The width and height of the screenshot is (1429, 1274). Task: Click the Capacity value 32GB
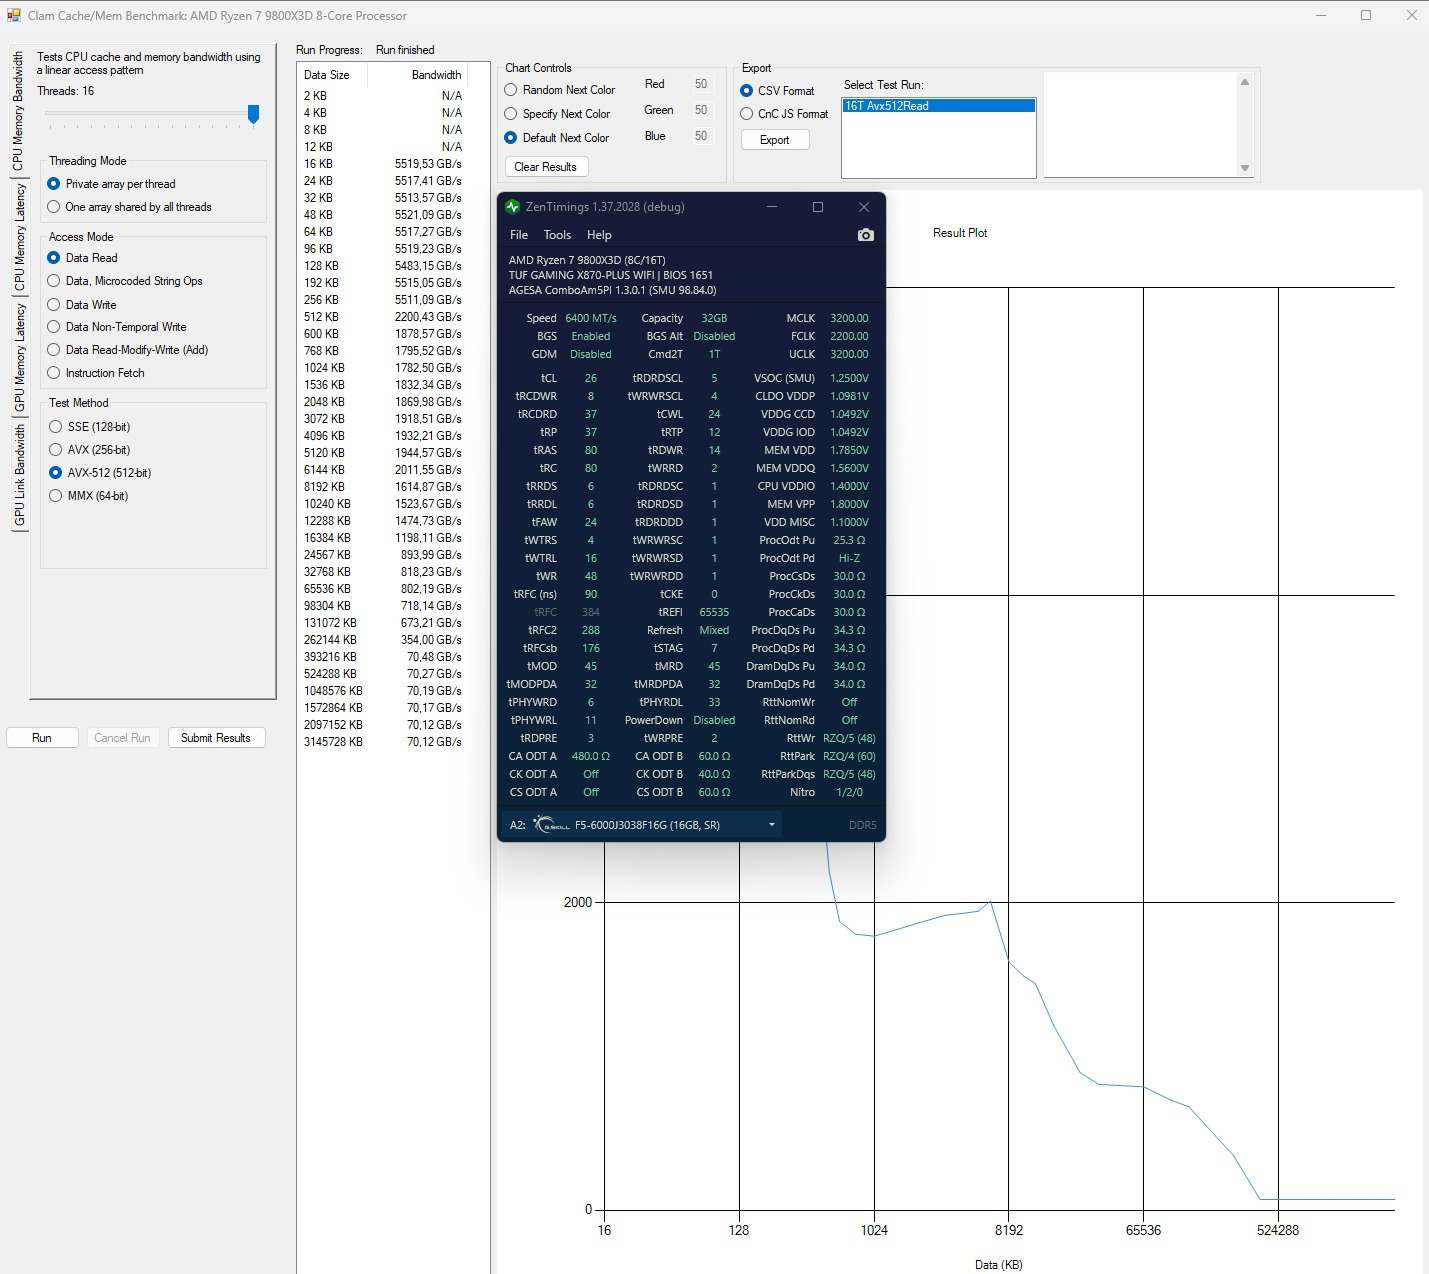coord(714,318)
